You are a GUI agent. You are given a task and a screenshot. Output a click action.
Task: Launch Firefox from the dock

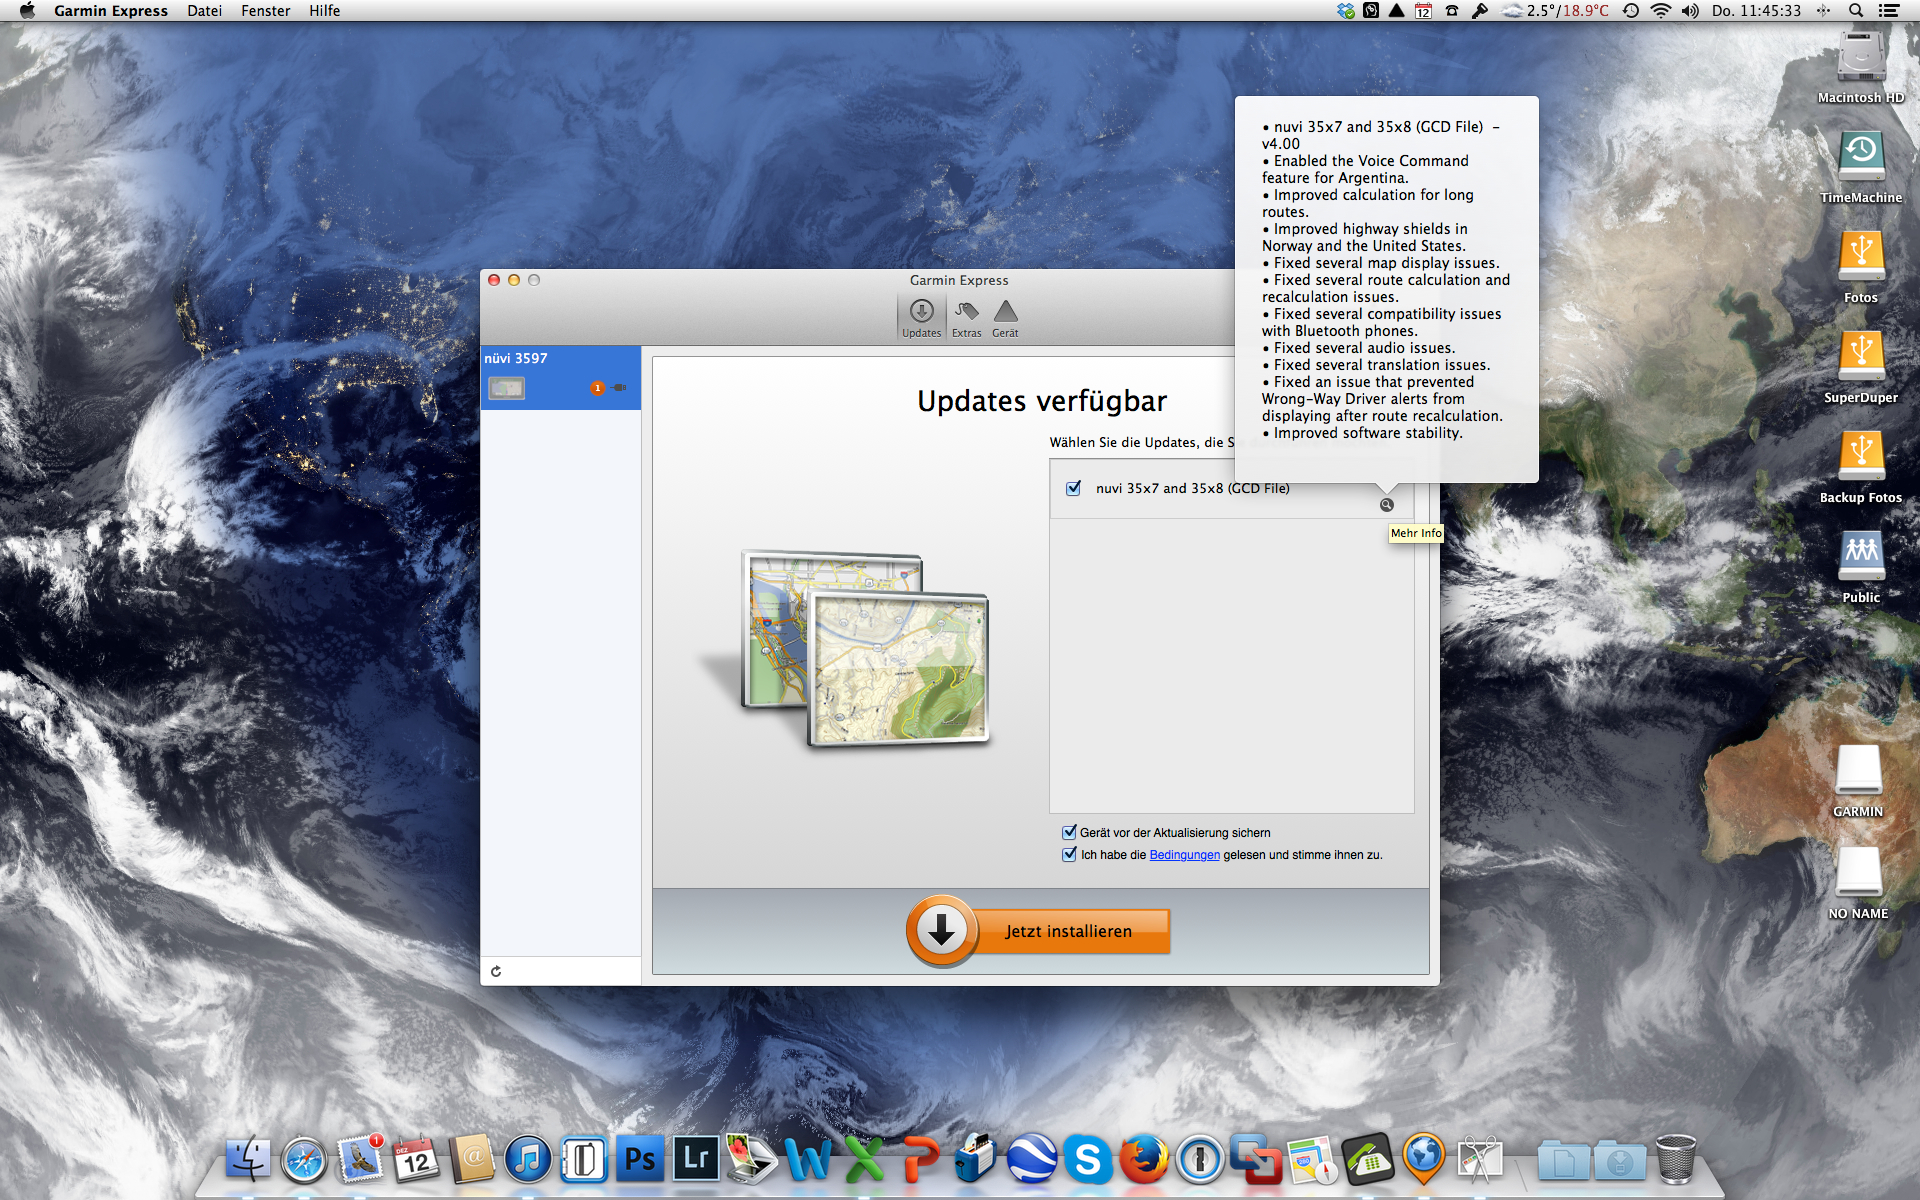1143,1160
